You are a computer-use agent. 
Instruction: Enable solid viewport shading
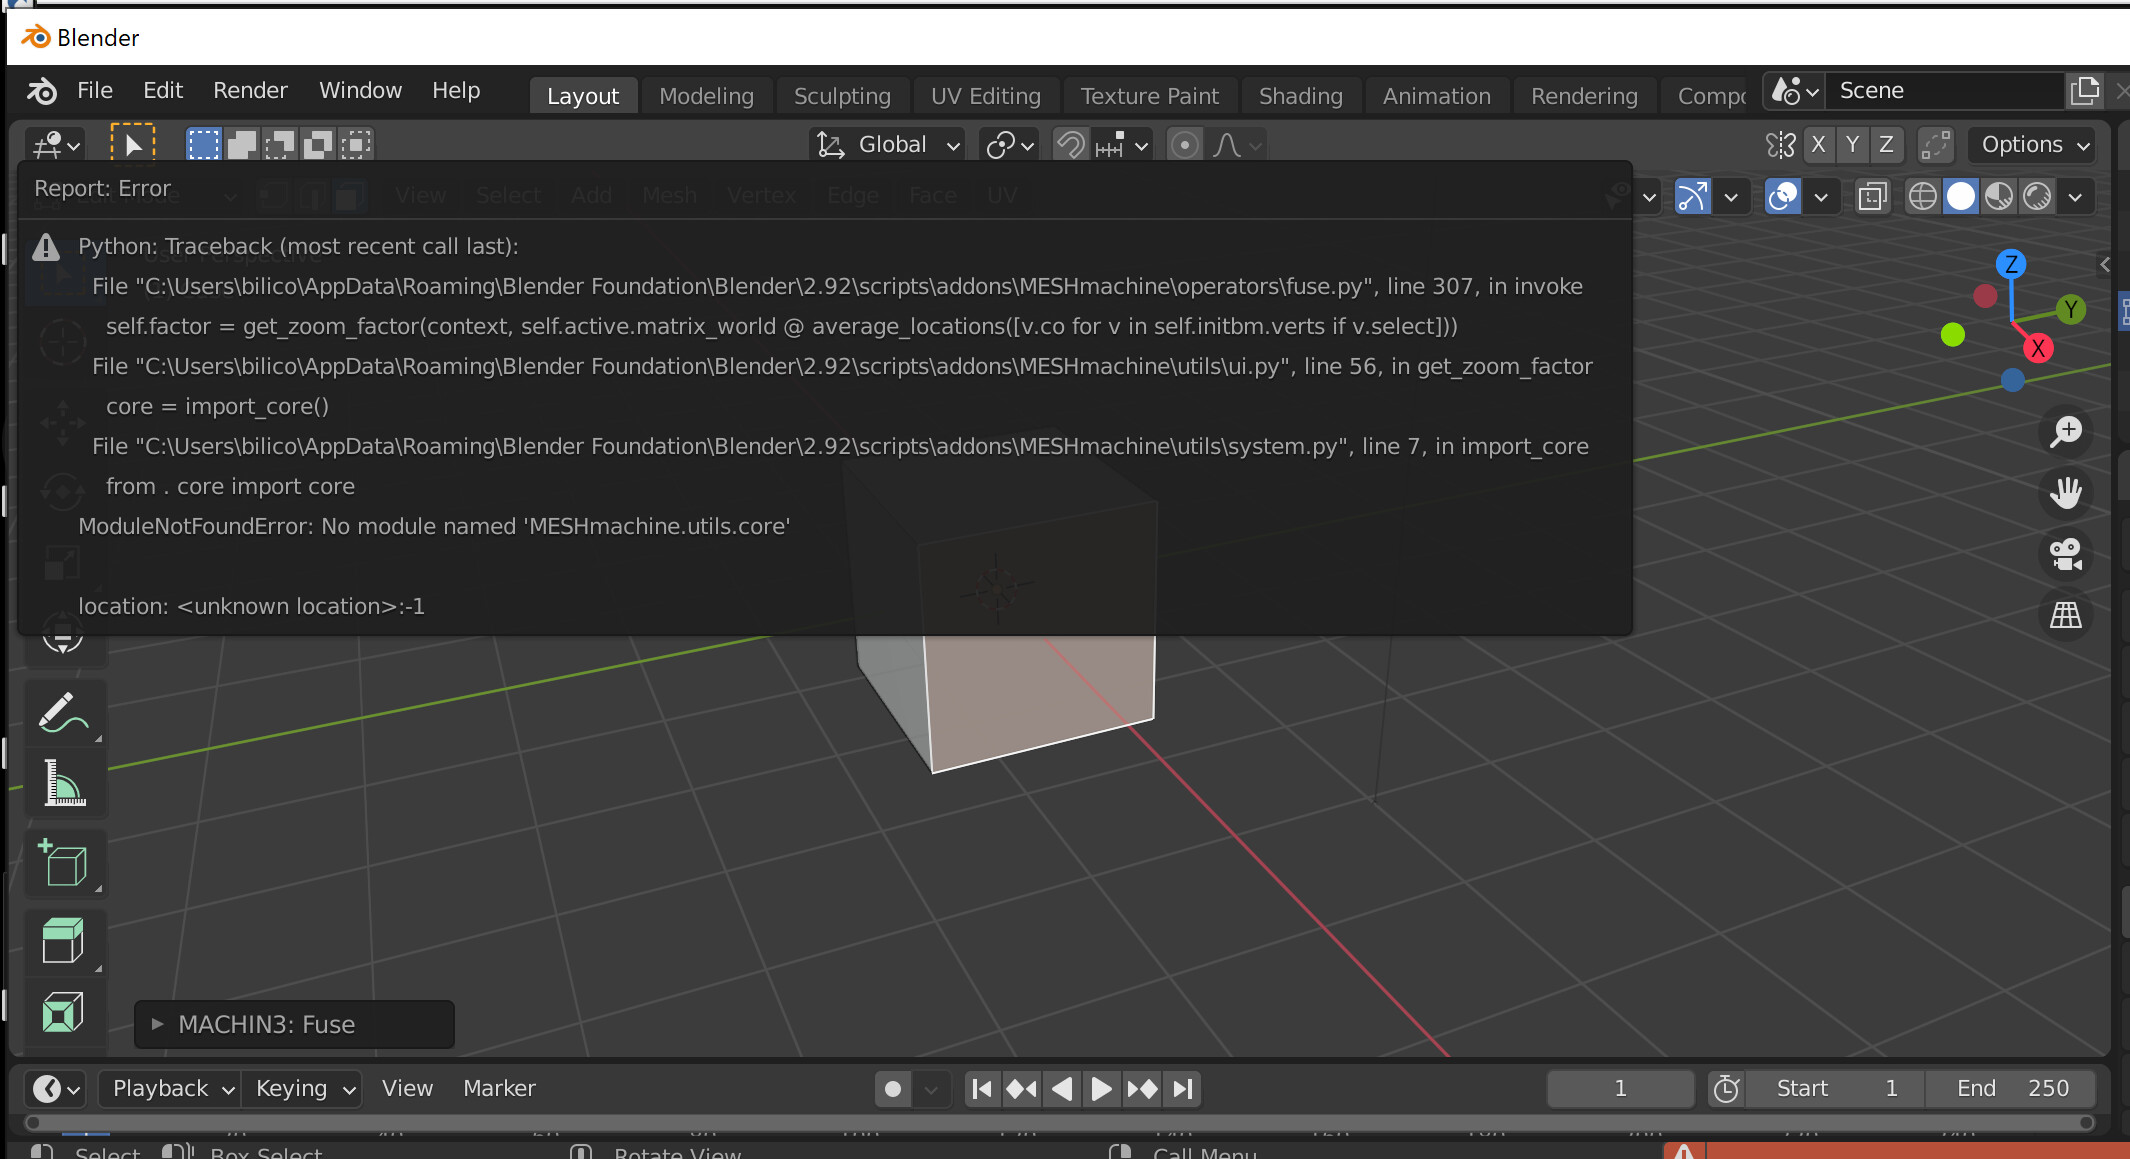pyautogui.click(x=1961, y=196)
